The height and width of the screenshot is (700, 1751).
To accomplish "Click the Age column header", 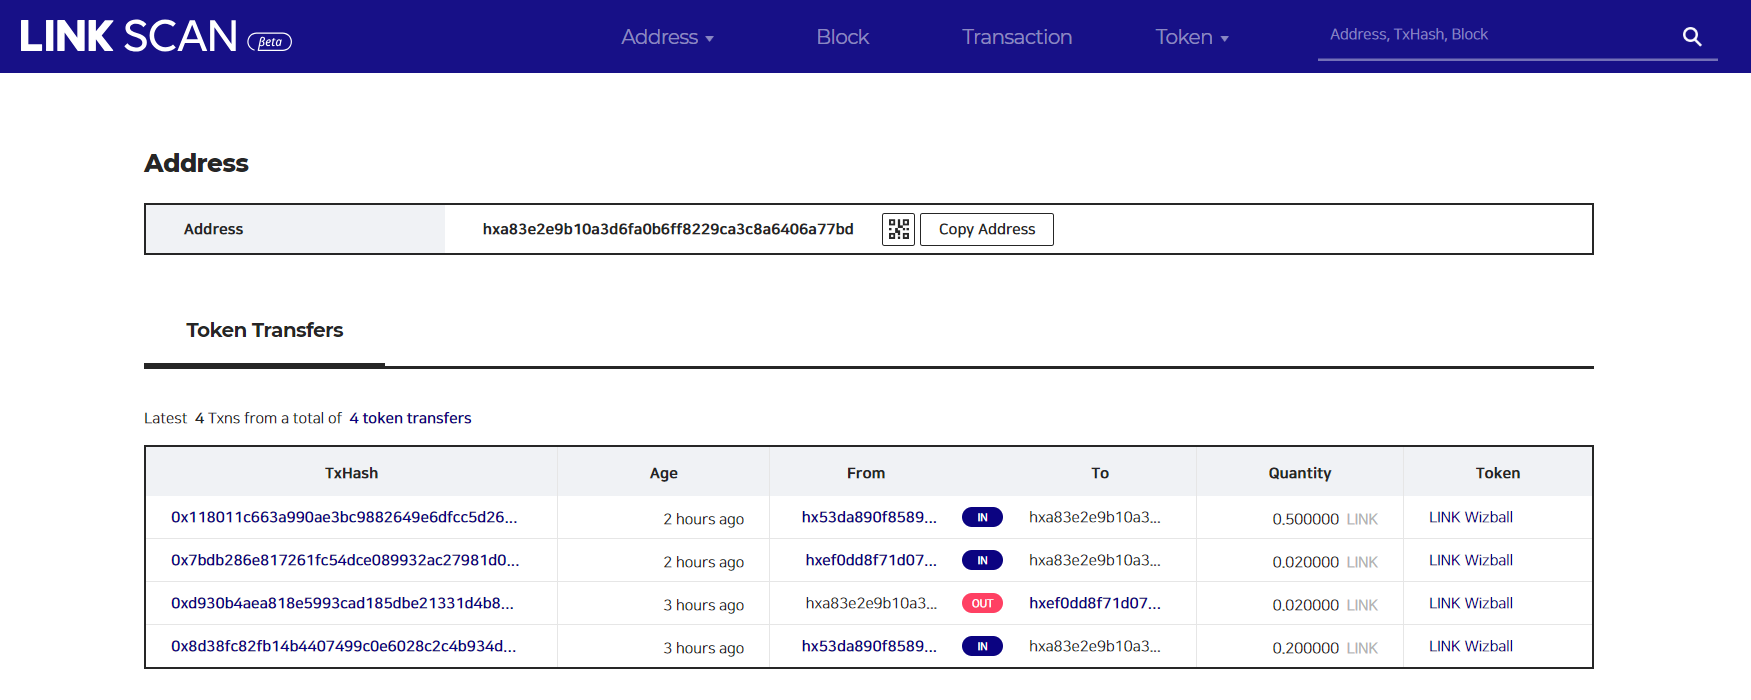I will [663, 473].
